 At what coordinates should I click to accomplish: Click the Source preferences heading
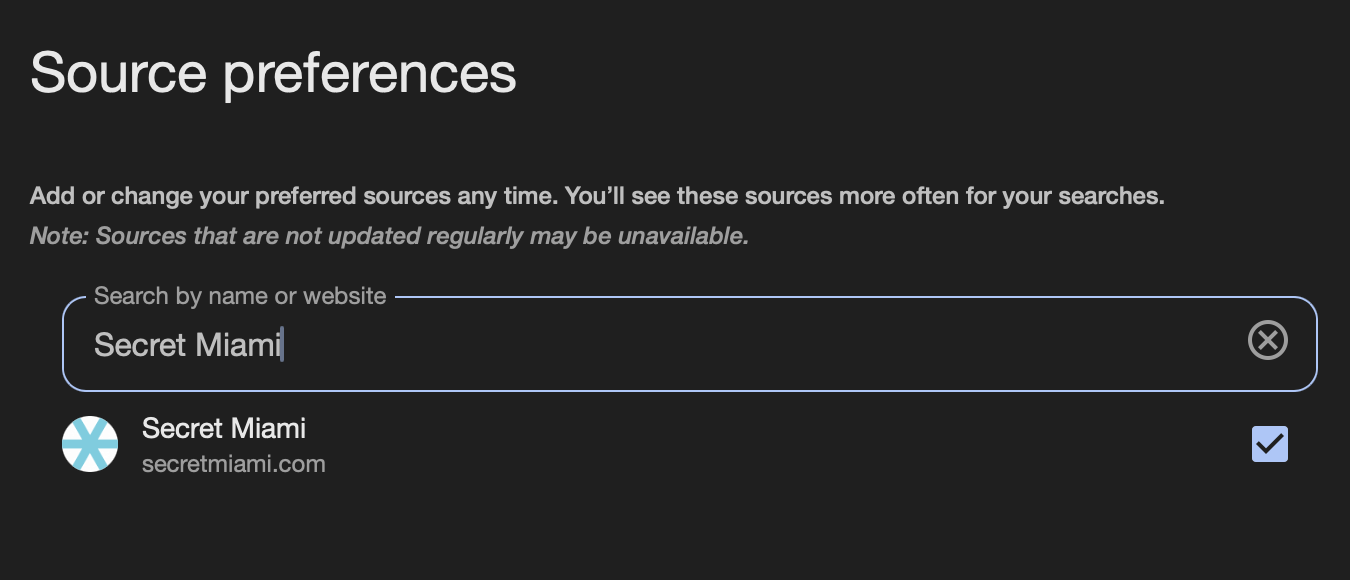pyautogui.click(x=273, y=73)
